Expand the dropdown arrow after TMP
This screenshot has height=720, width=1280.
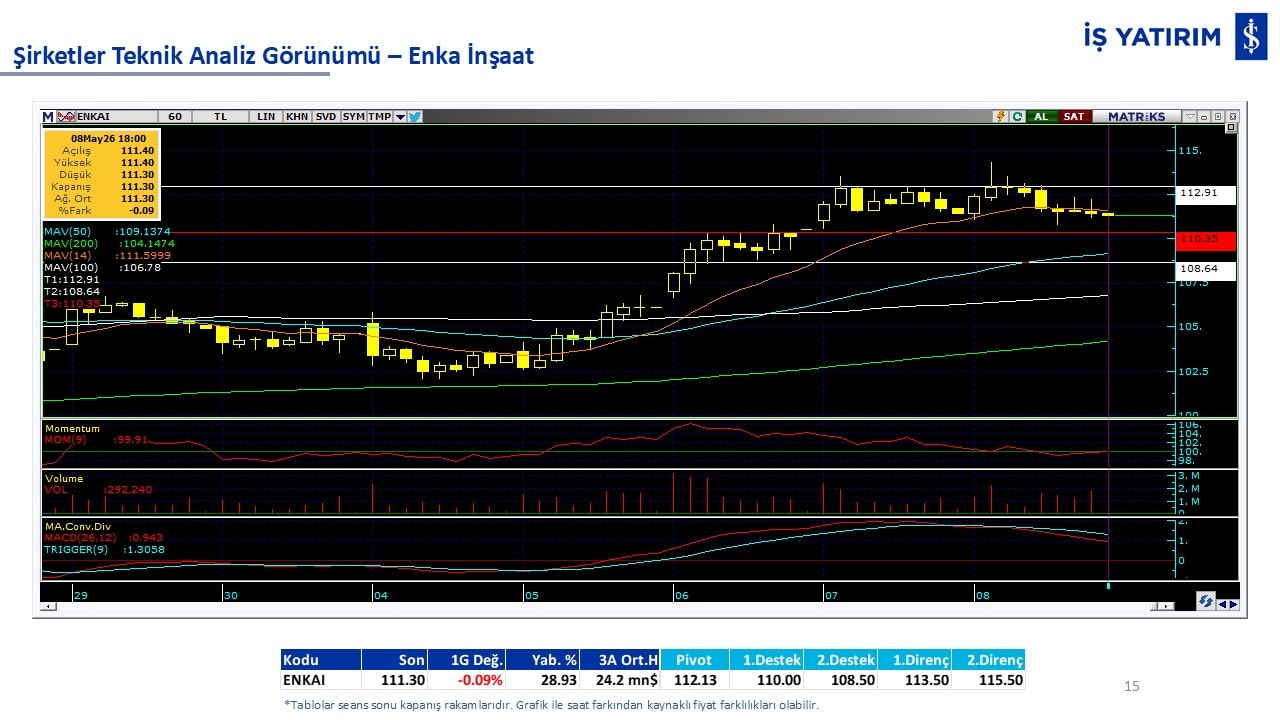400,116
